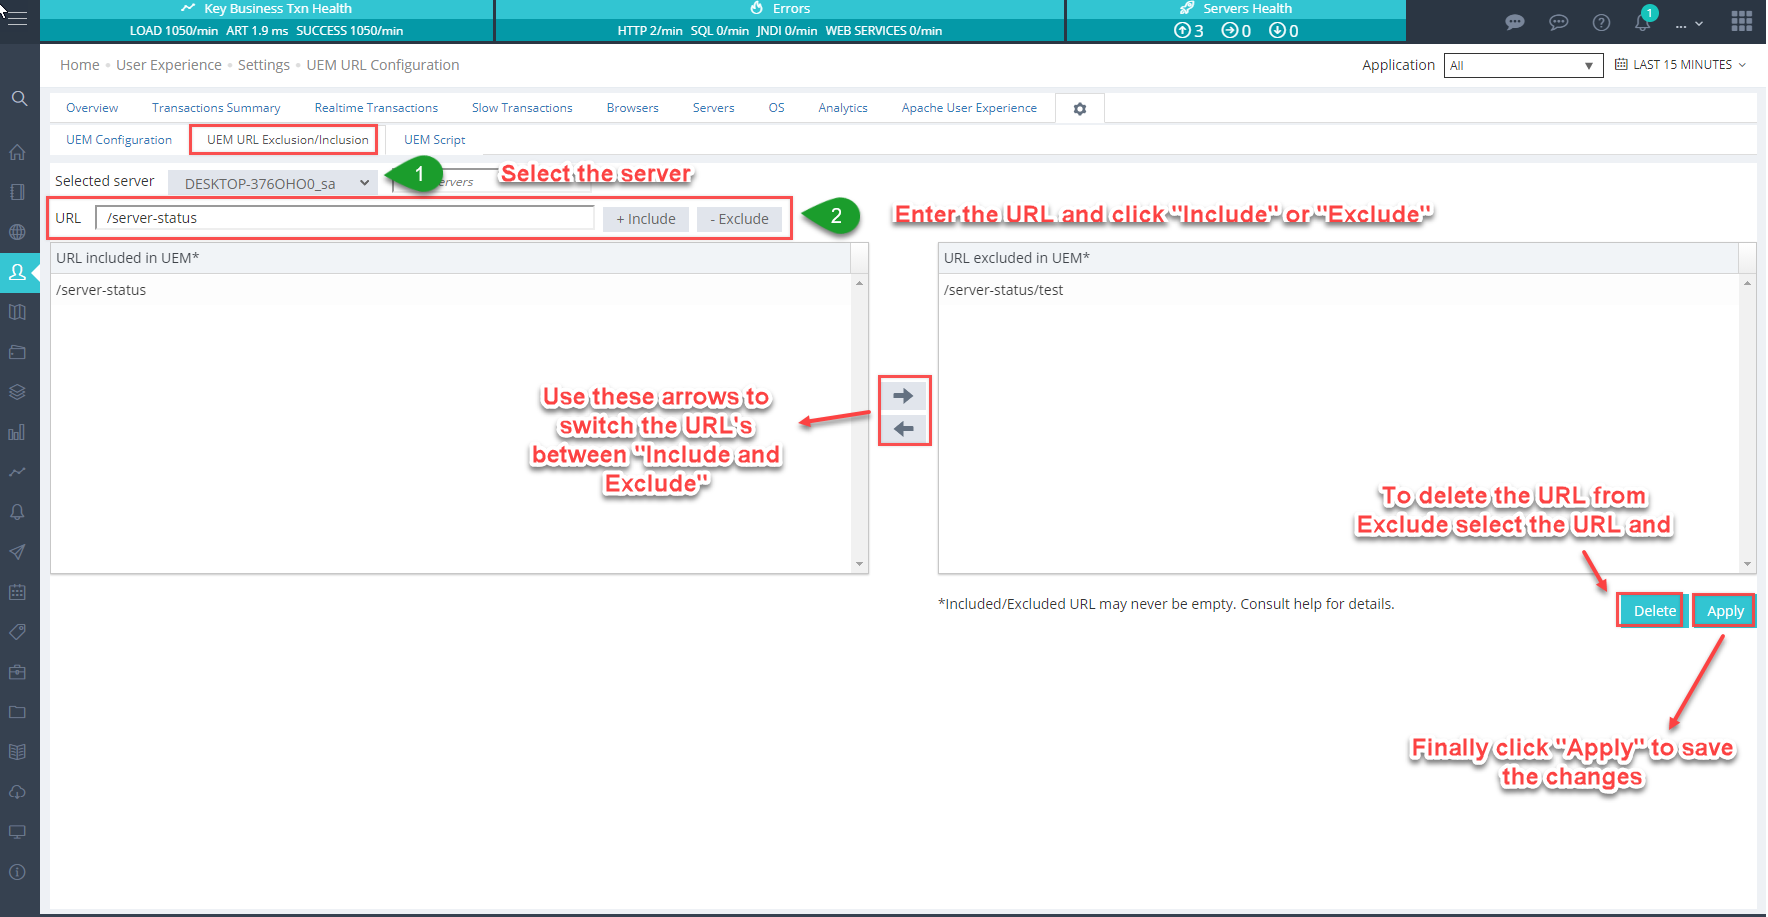Open the apps grid icon
1768x917 pixels.
pos(1741,22)
